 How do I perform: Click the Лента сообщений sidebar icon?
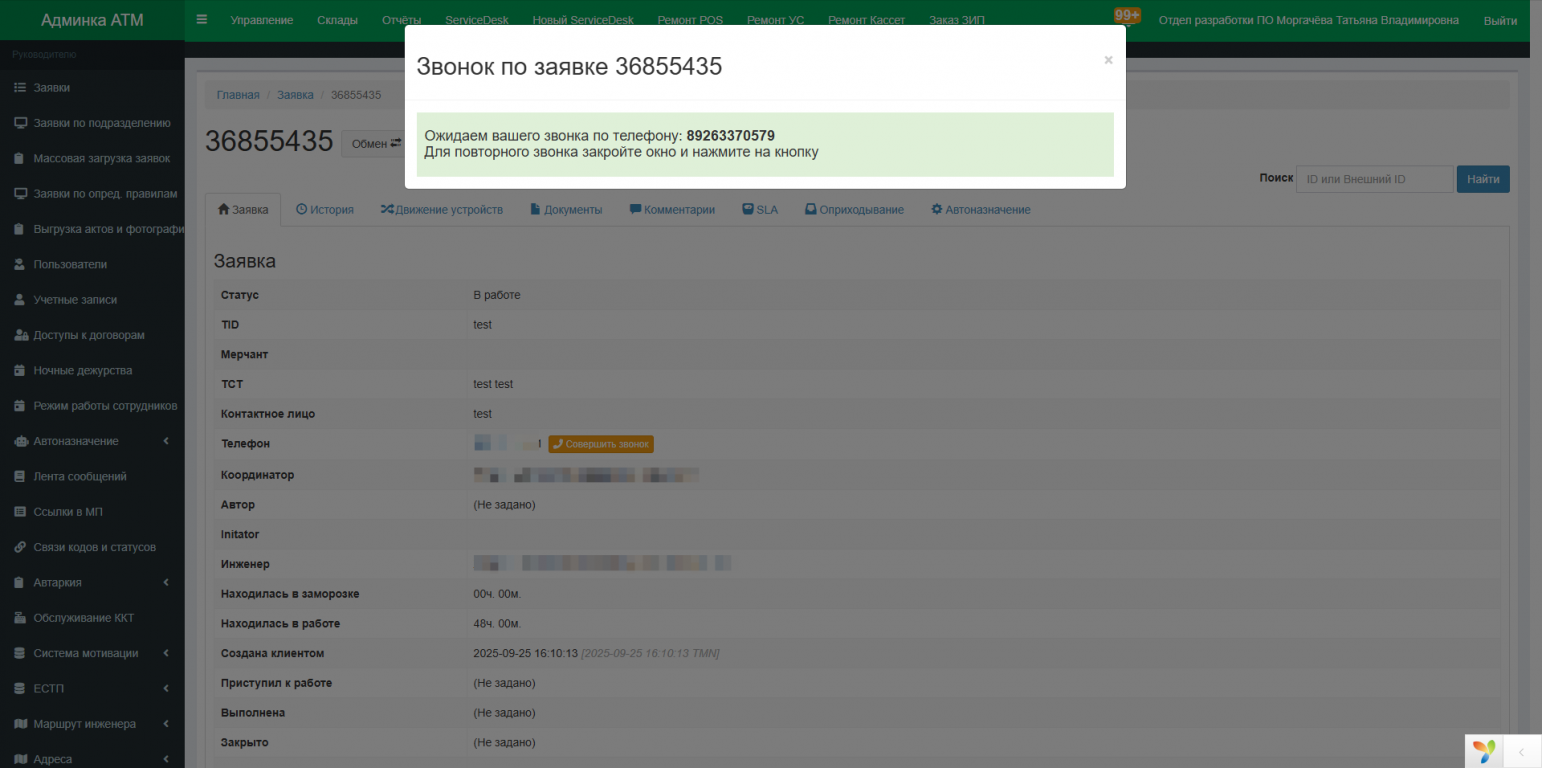(x=19, y=477)
